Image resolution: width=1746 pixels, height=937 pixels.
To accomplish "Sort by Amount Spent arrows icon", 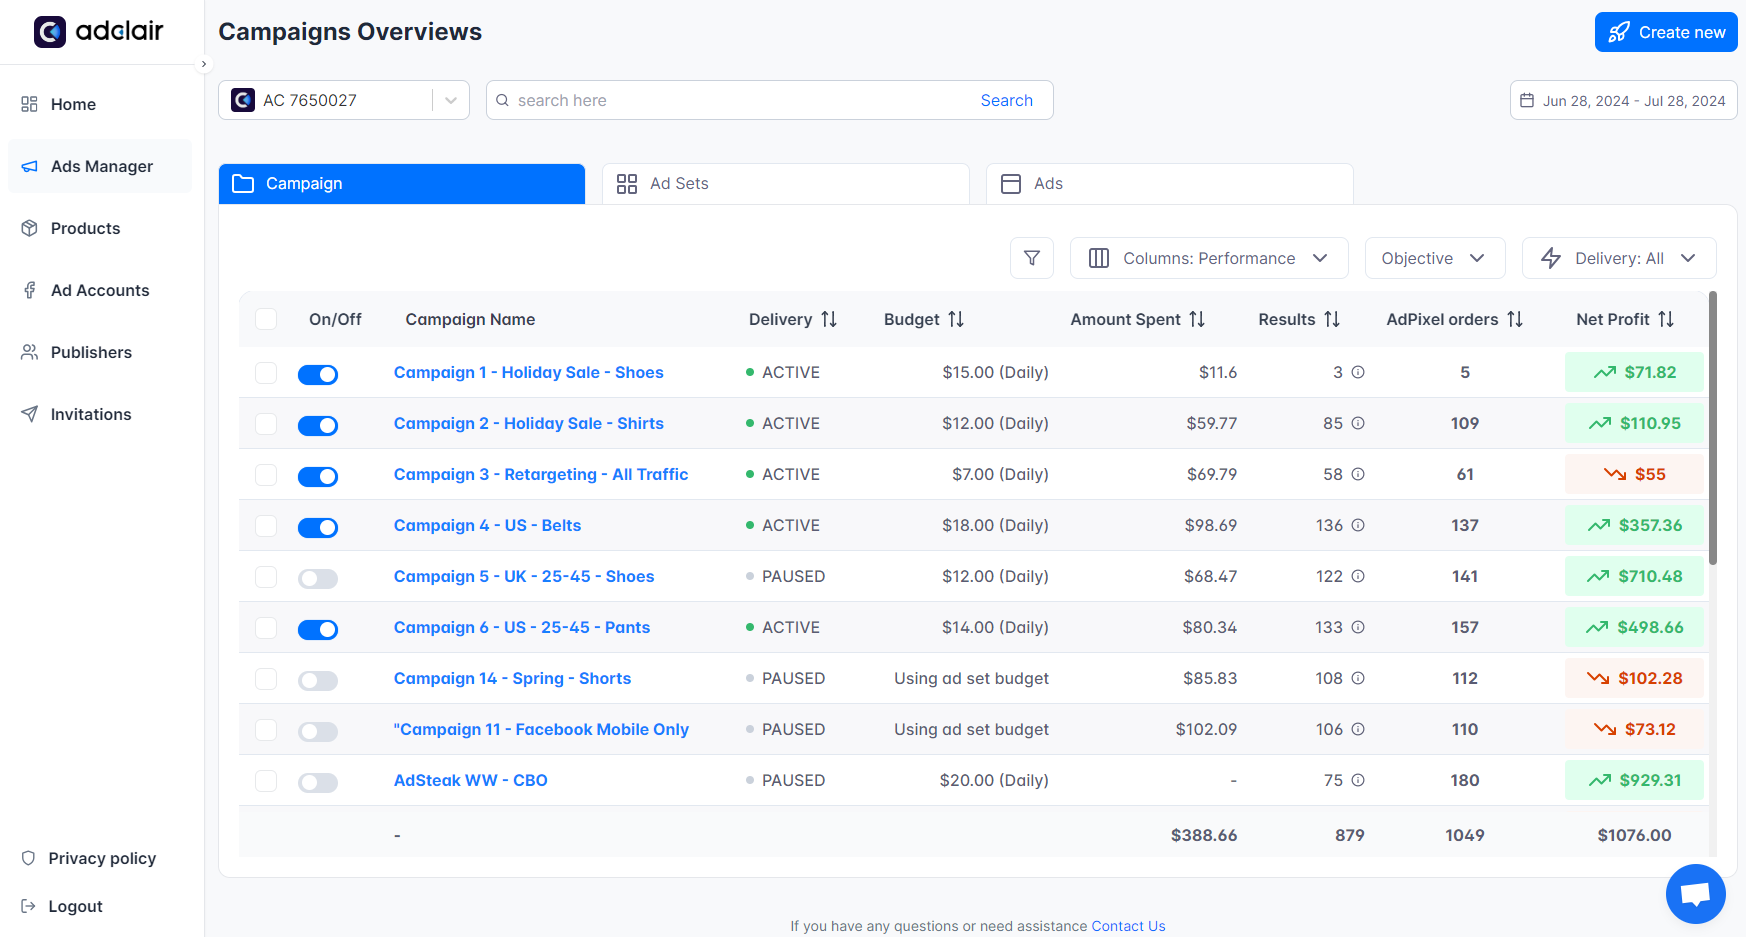I will tap(1197, 319).
